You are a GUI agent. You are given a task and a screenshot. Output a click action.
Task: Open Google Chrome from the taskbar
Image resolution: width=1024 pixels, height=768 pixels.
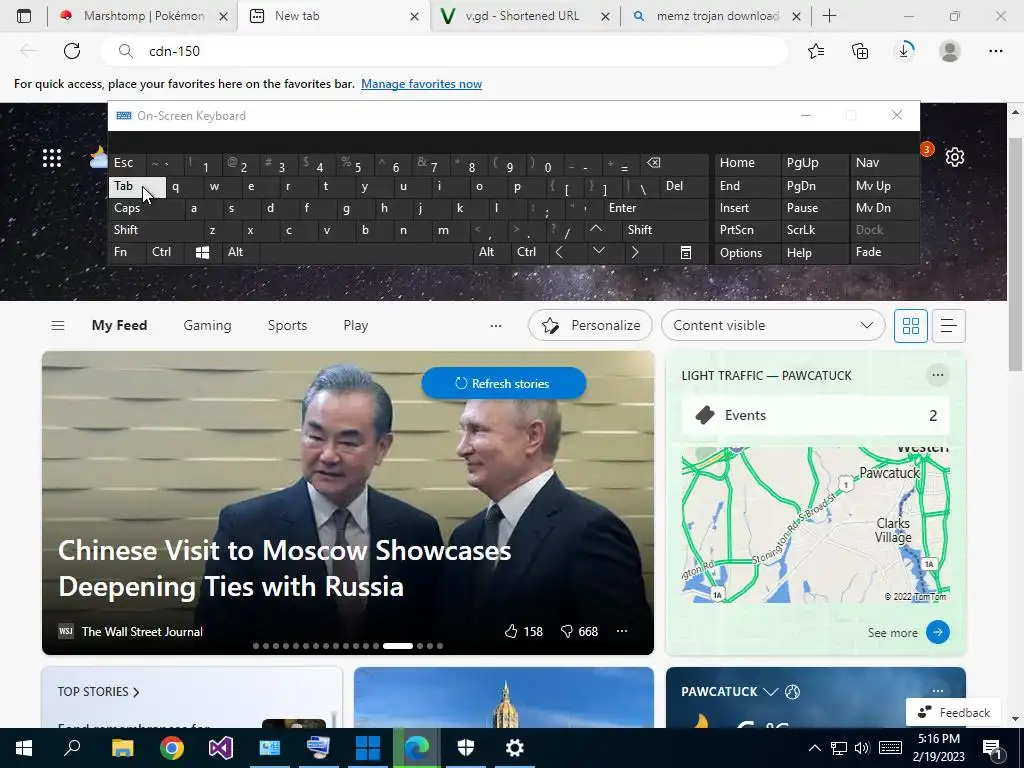click(x=172, y=748)
